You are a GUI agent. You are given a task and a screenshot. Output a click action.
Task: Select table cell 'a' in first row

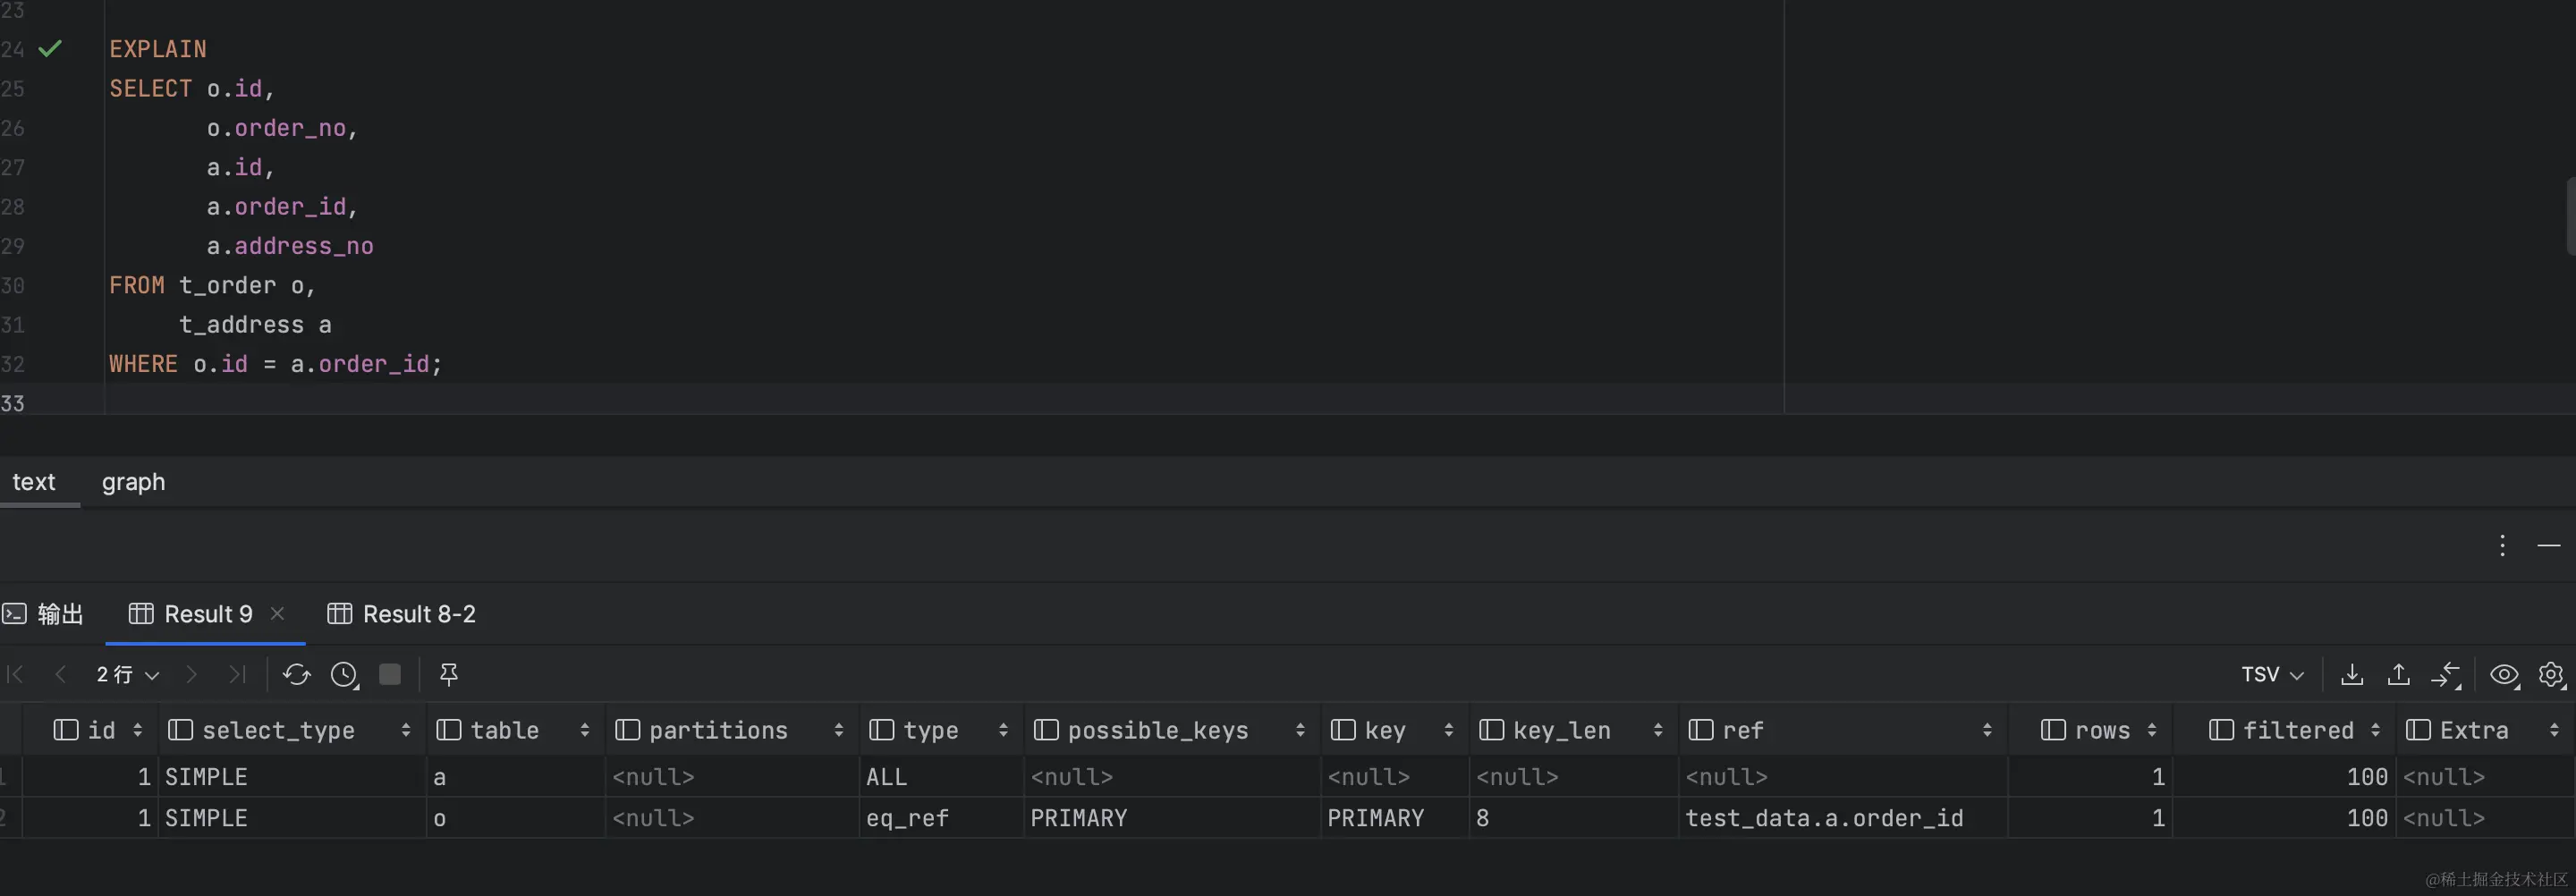tap(516, 777)
